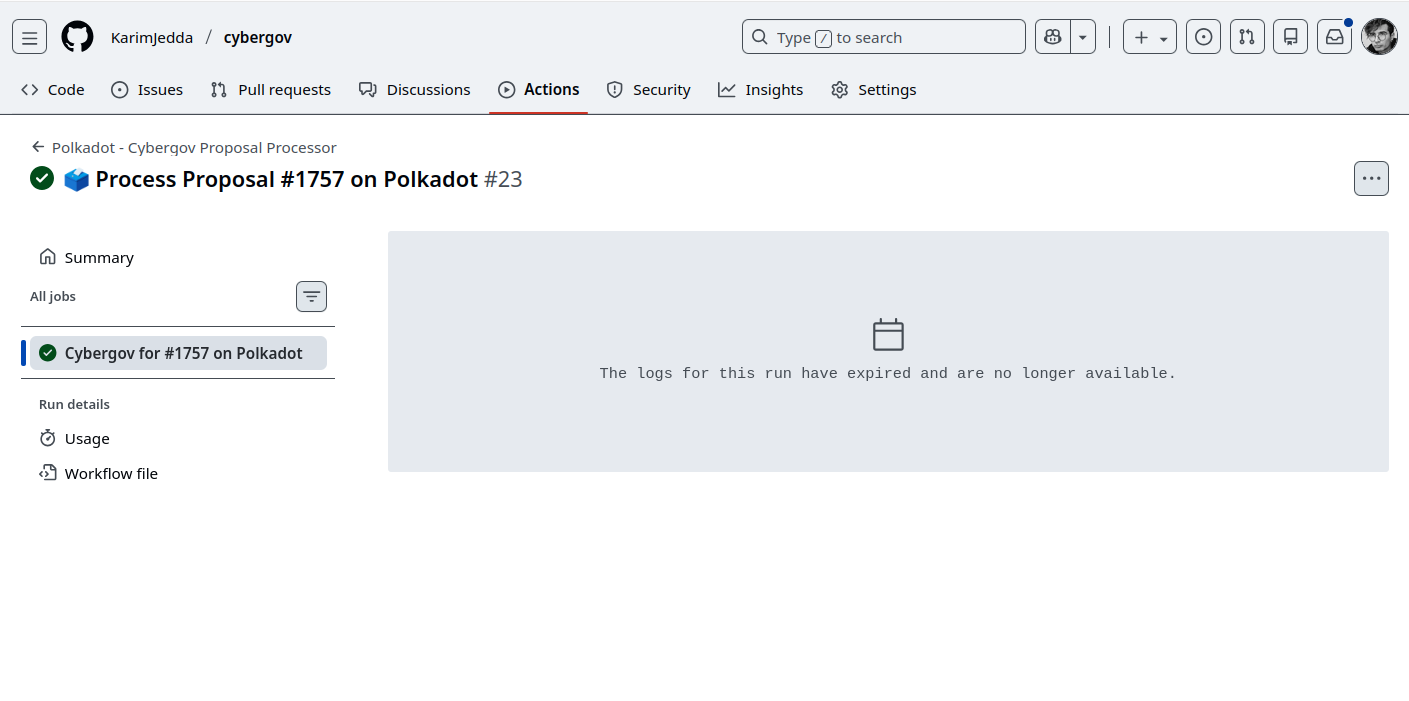
Task: Click the filter jobs icon button
Action: [x=311, y=297]
